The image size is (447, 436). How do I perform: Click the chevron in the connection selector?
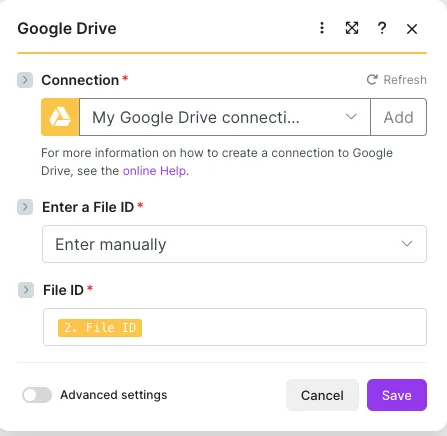tap(351, 117)
